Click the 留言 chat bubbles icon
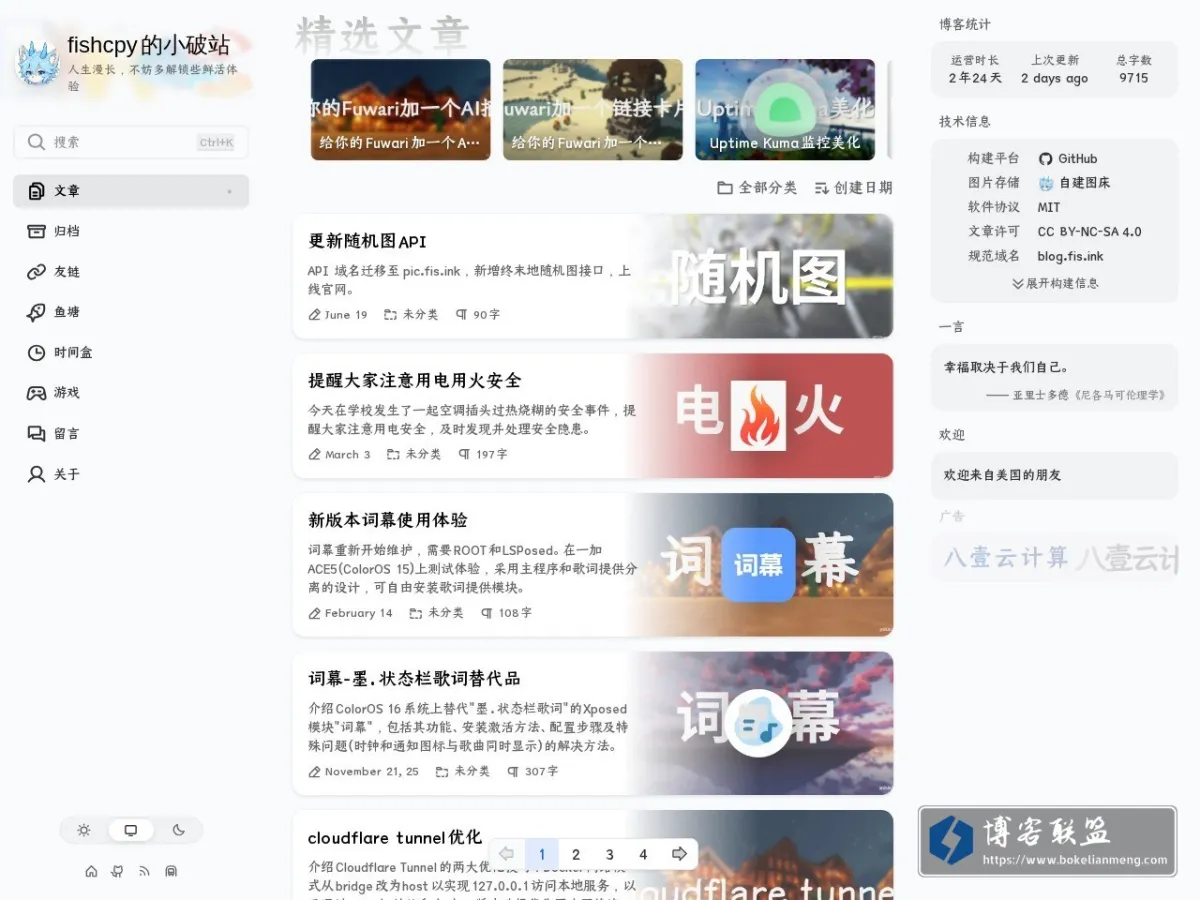 click(36, 434)
